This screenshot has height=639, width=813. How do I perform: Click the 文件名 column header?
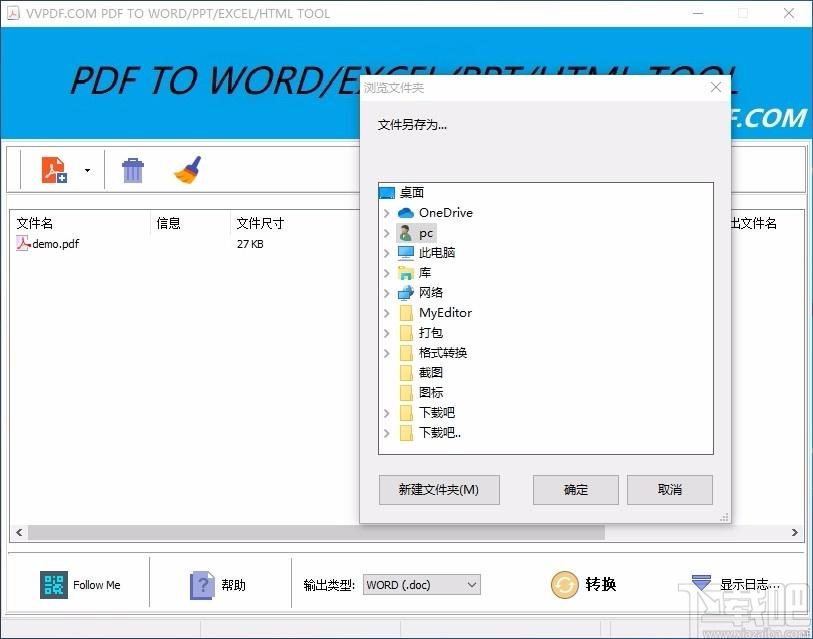click(35, 223)
